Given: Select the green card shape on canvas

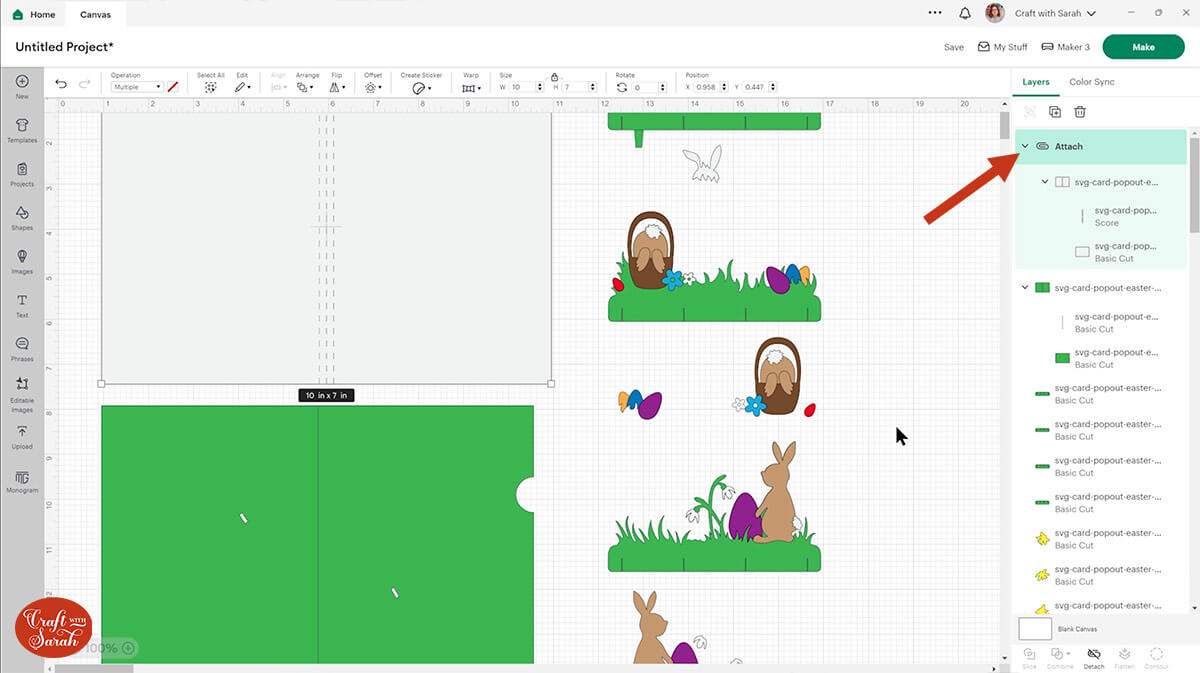Looking at the screenshot, I should coord(317,534).
